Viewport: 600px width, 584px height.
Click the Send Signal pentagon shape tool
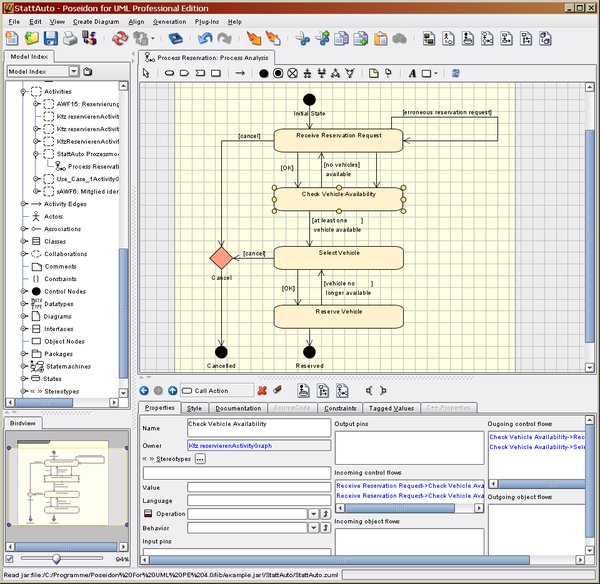[x=184, y=73]
